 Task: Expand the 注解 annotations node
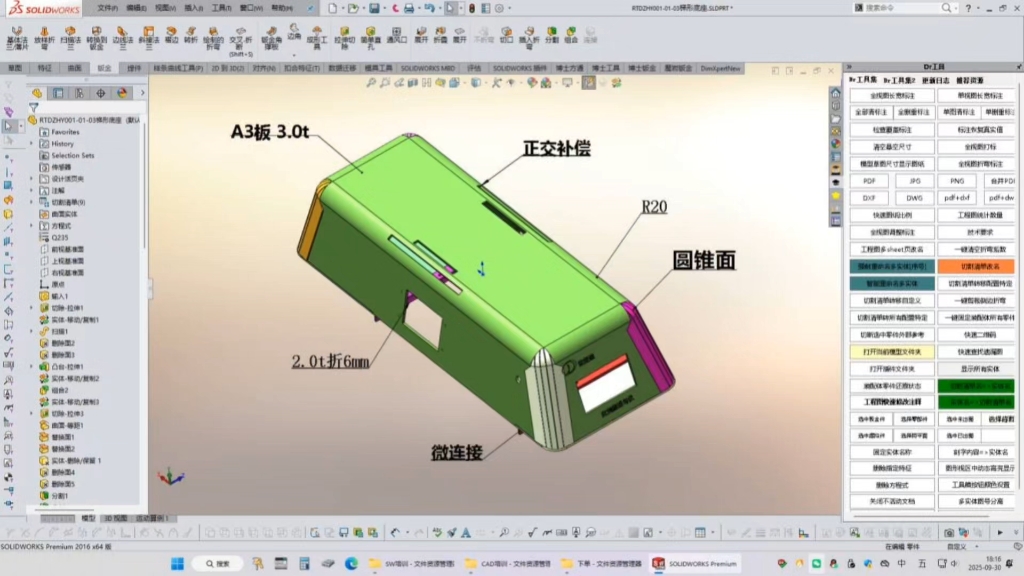pyautogui.click(x=31, y=190)
